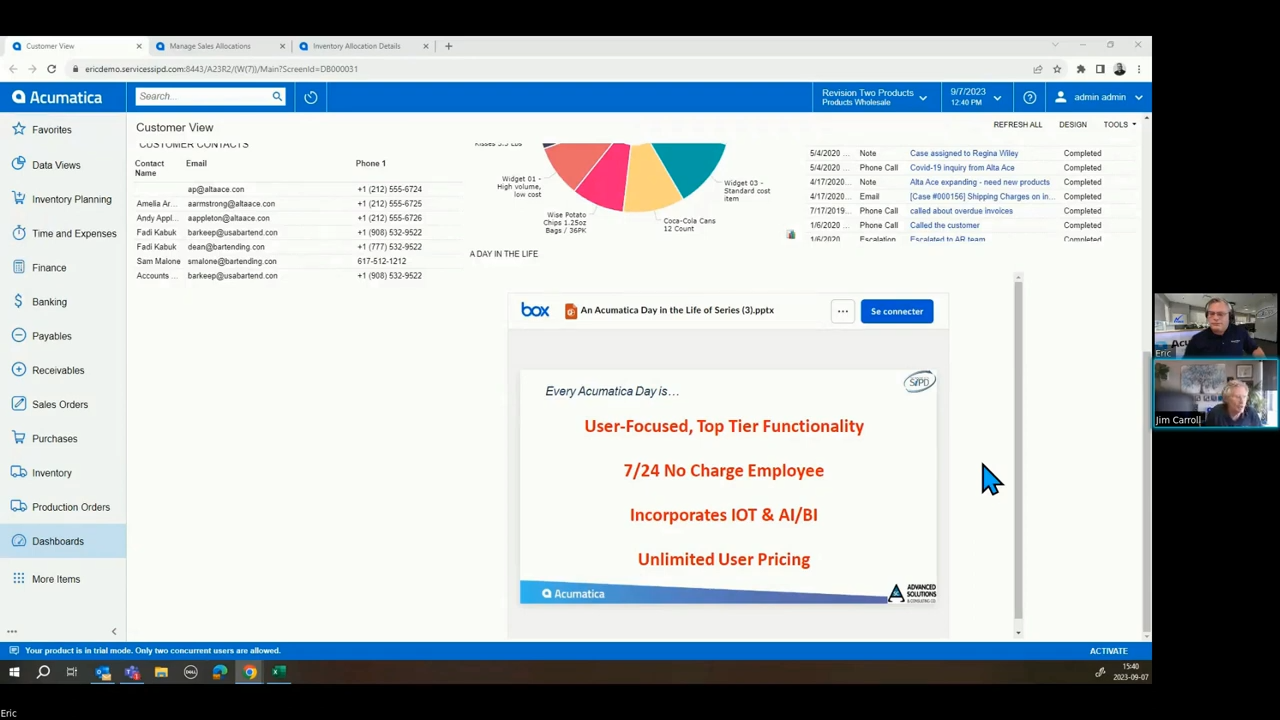Open Microsoft Teams from the taskbar
The width and height of the screenshot is (1280, 720).
(132, 672)
